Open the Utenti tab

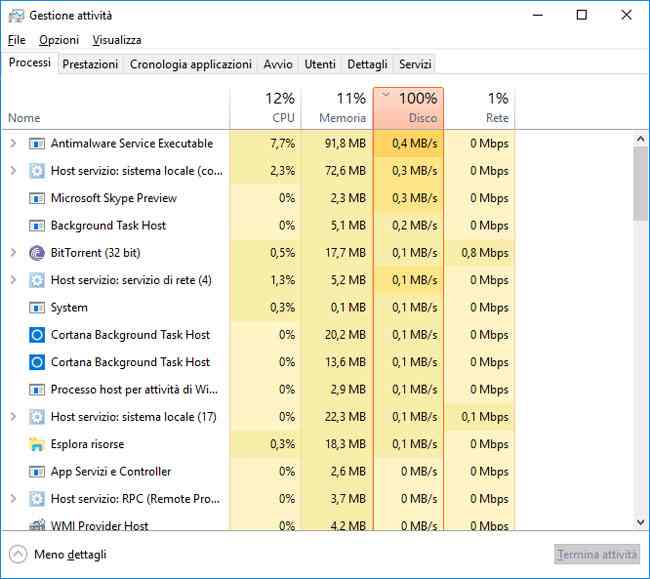[x=320, y=65]
